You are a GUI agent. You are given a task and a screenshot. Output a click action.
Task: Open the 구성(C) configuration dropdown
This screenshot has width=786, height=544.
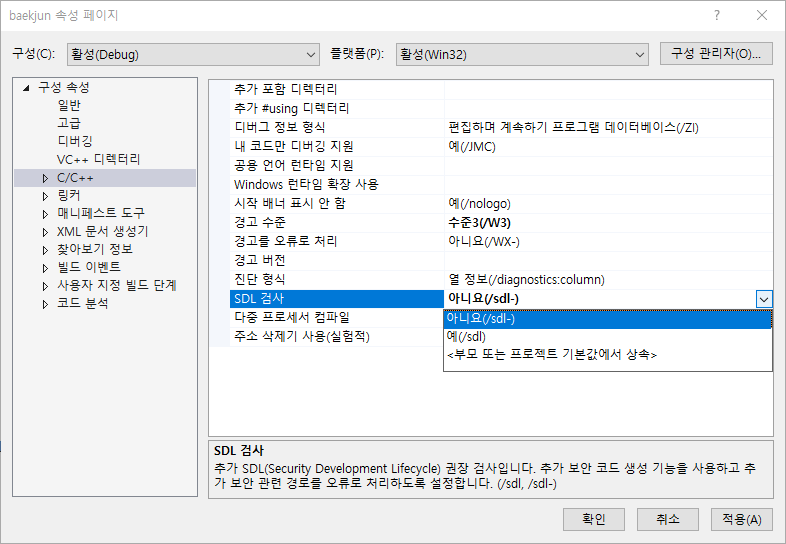click(193, 54)
